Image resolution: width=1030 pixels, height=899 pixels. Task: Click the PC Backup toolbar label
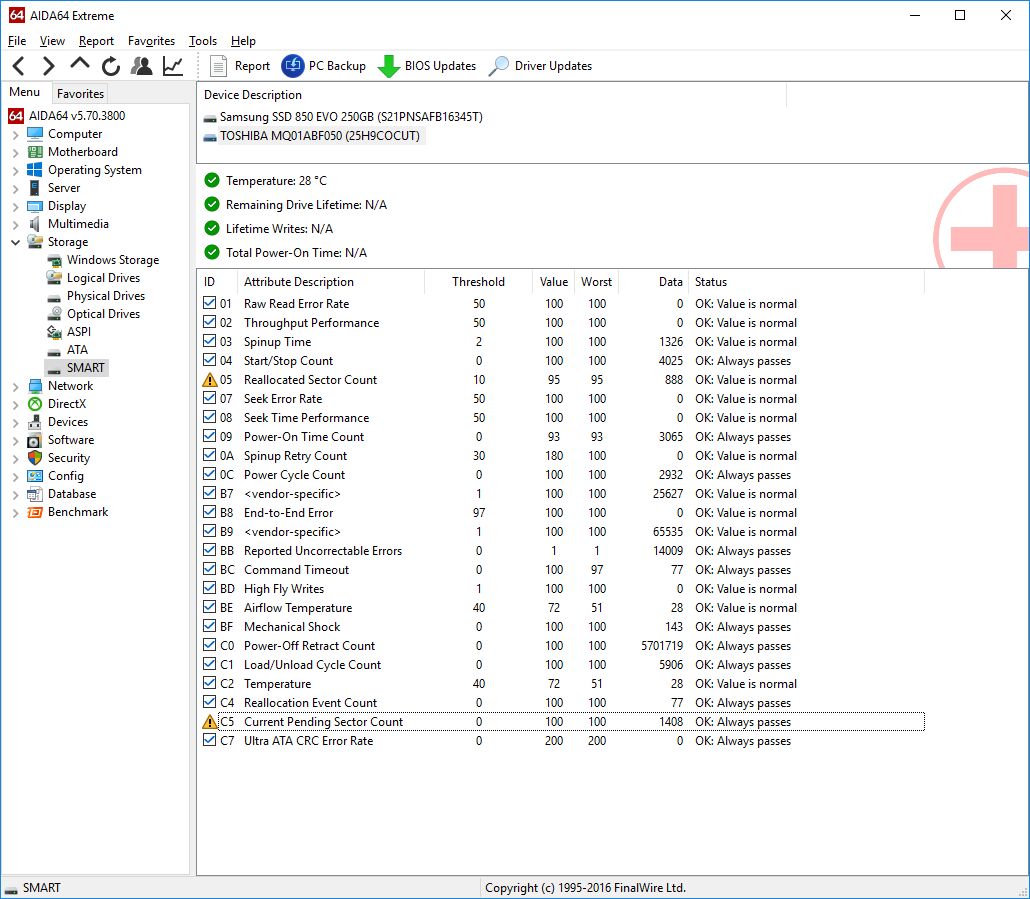(x=337, y=66)
